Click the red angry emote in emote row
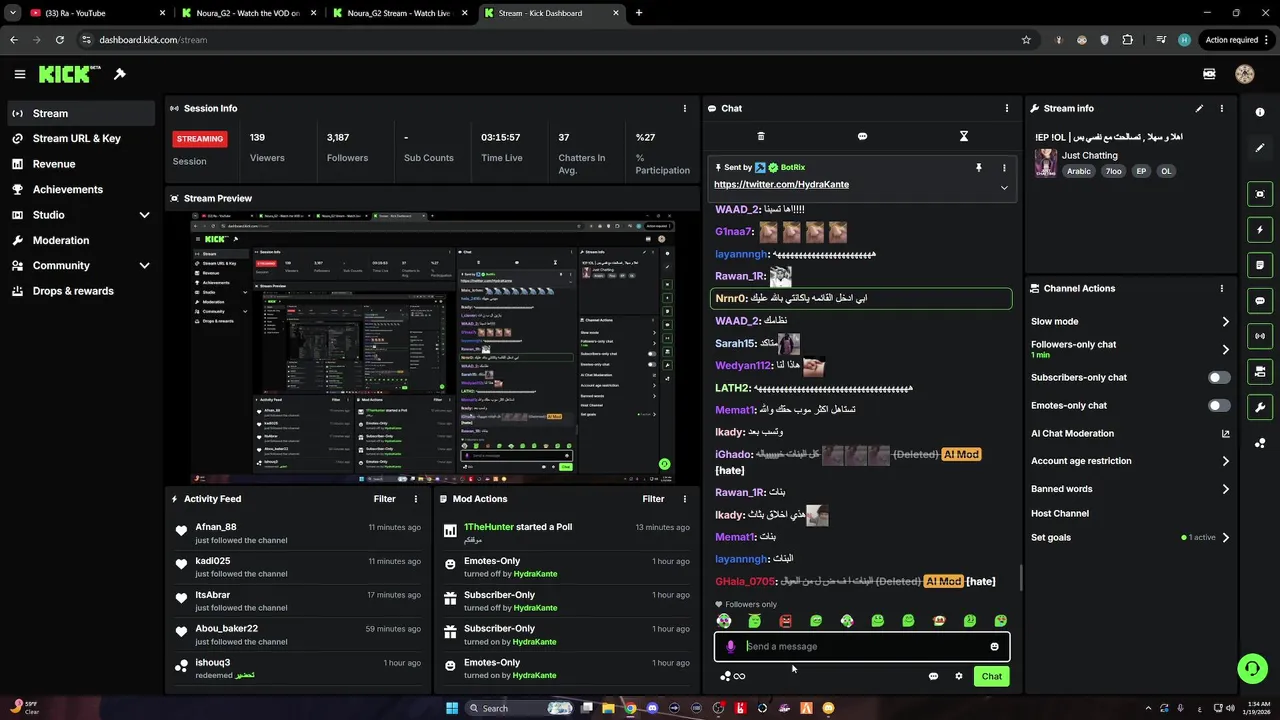Viewport: 1280px width, 720px height. tap(785, 621)
